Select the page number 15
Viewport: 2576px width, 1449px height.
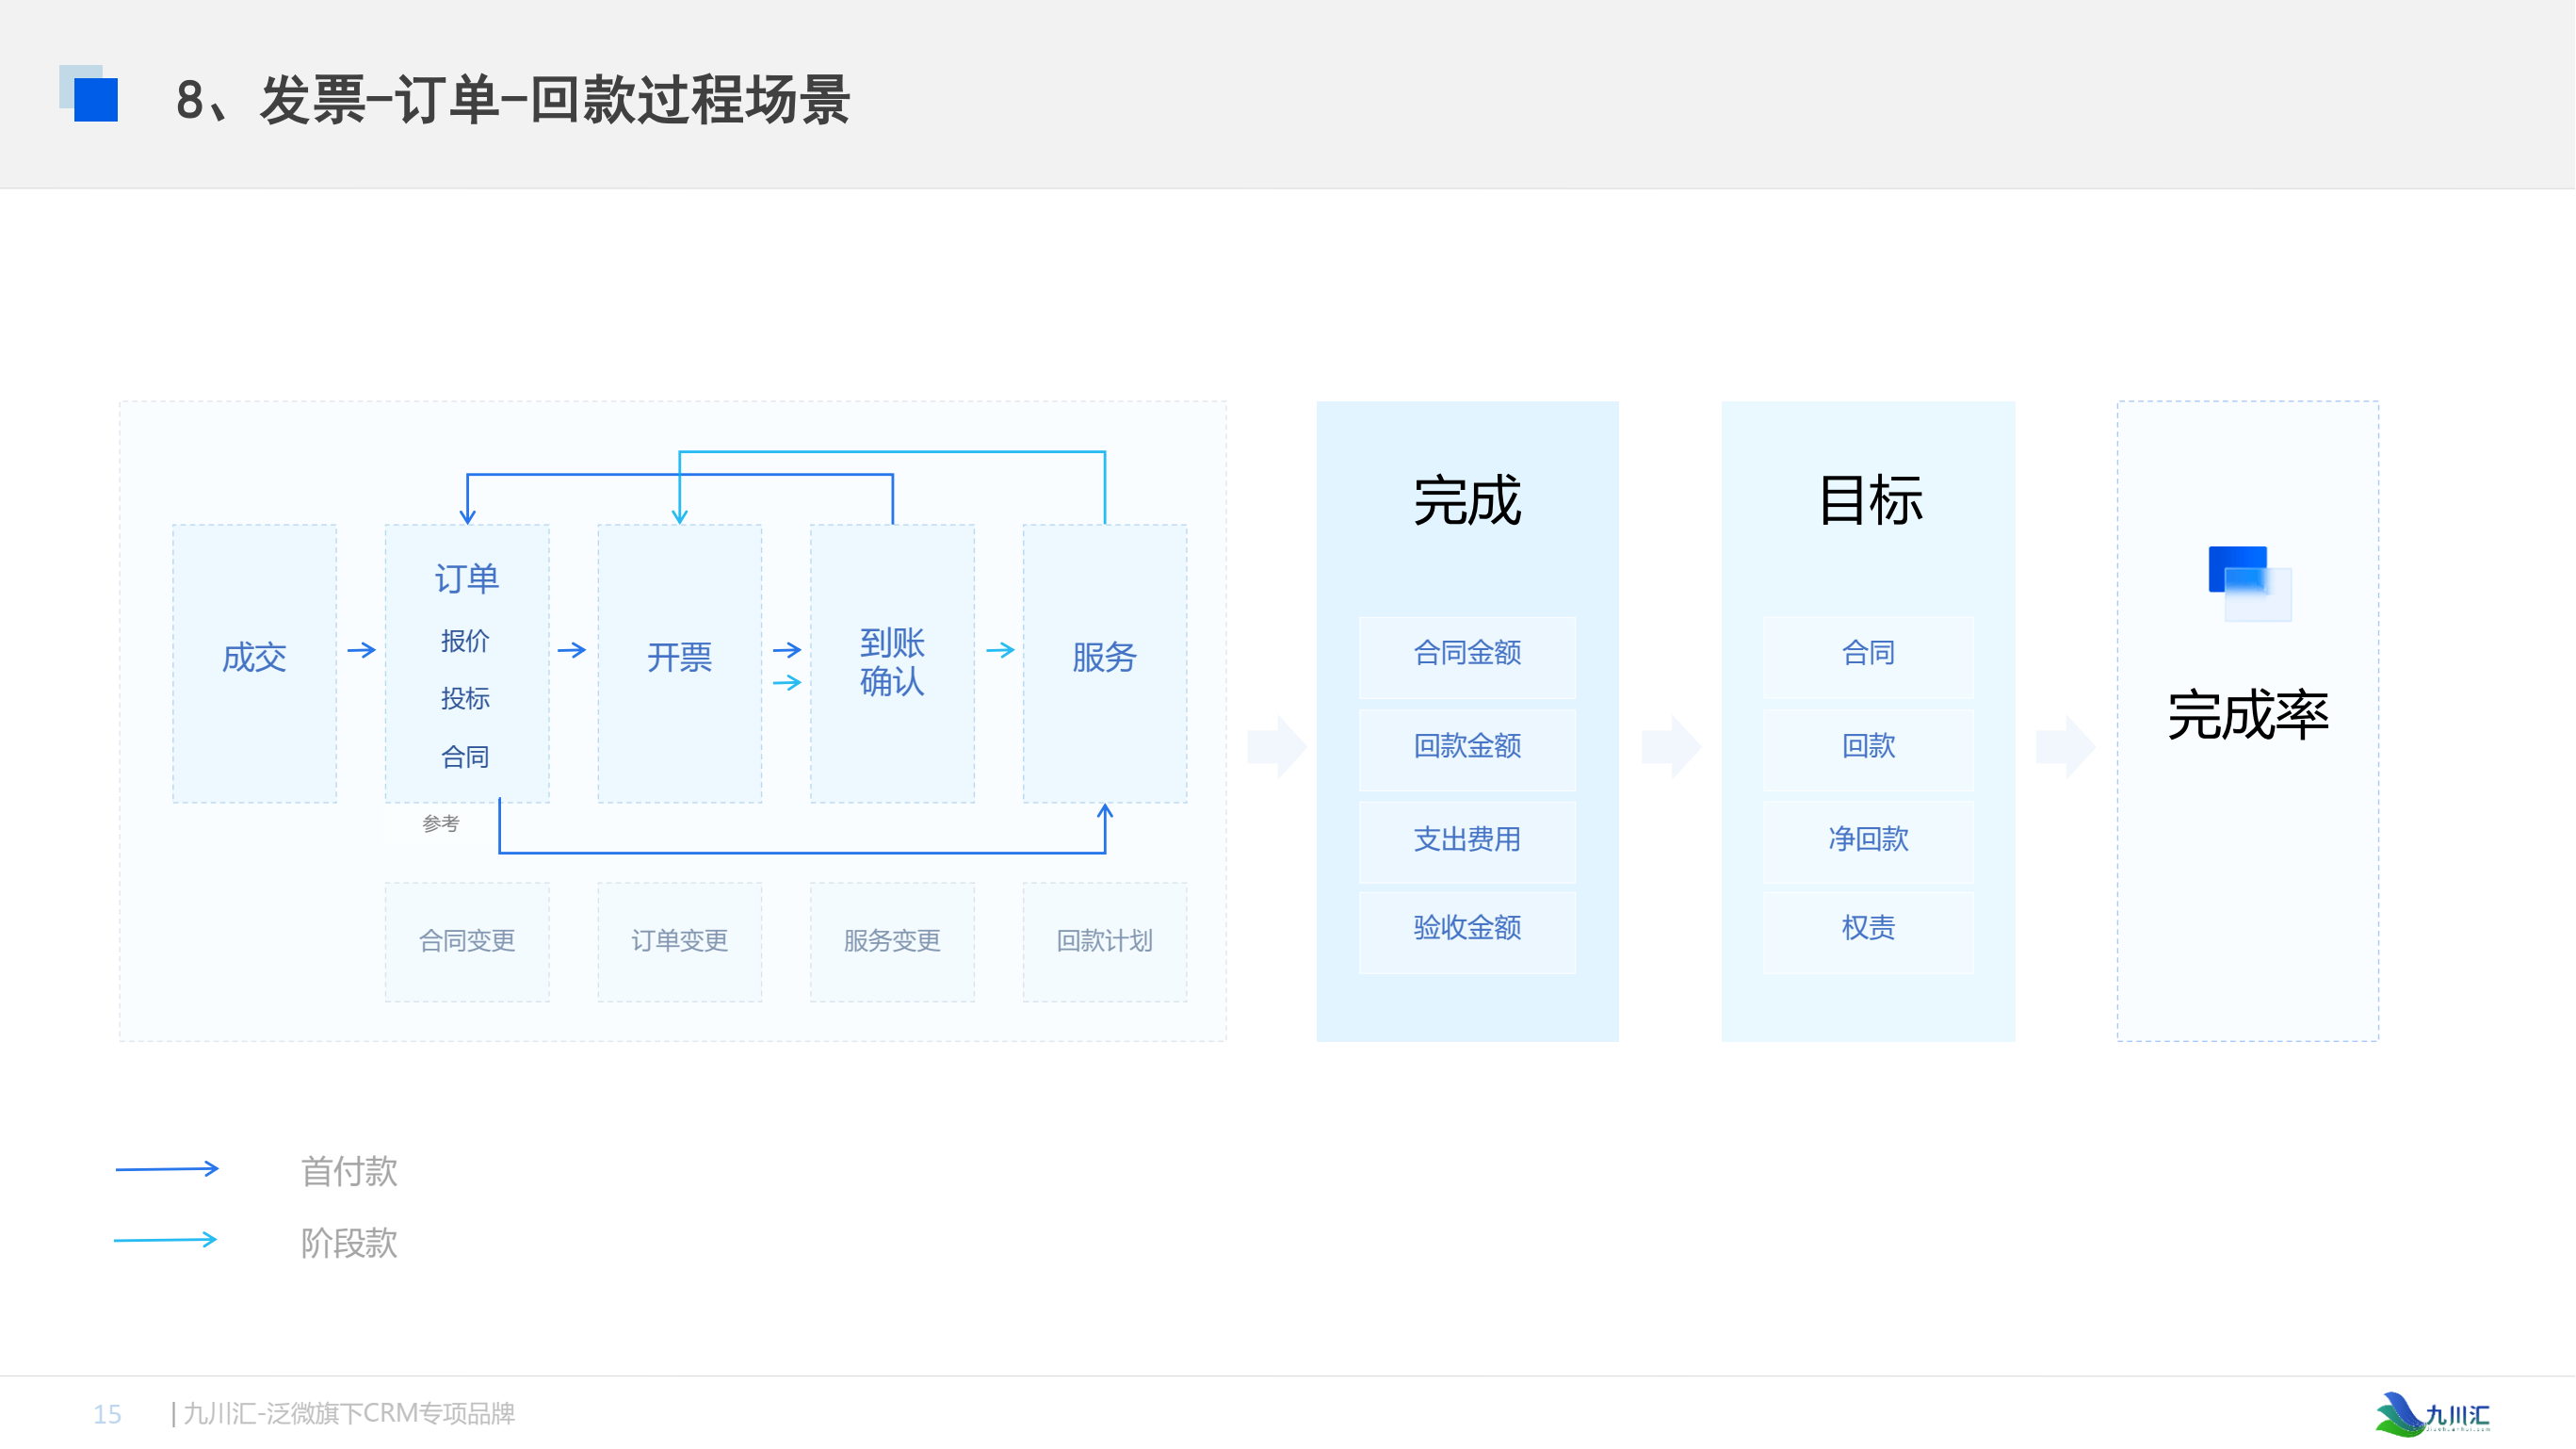(107, 1414)
